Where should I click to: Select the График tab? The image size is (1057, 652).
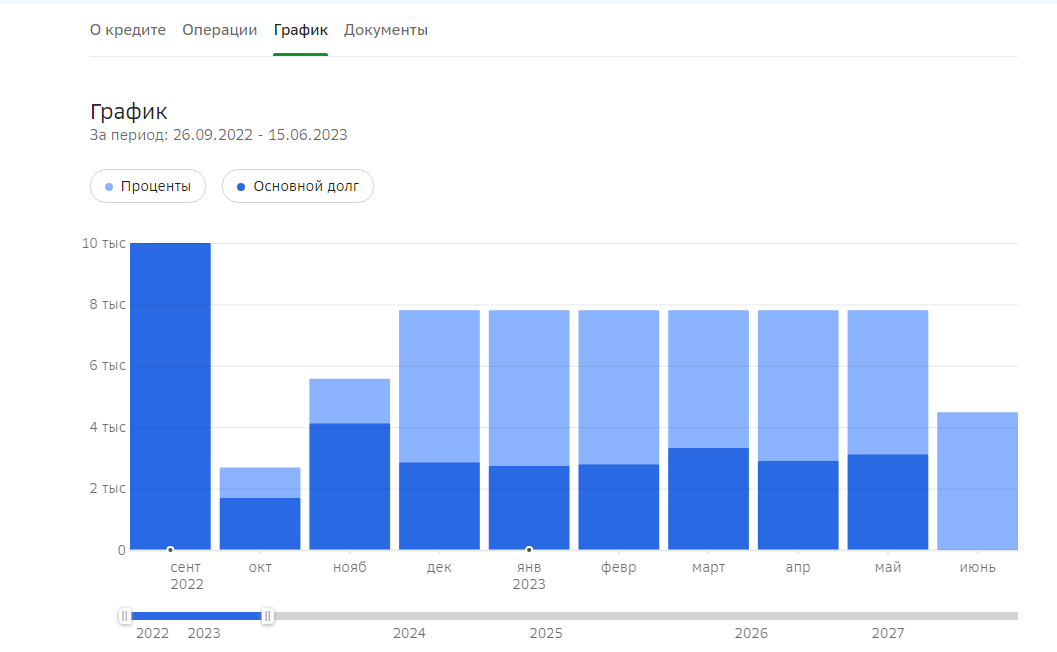tap(301, 30)
